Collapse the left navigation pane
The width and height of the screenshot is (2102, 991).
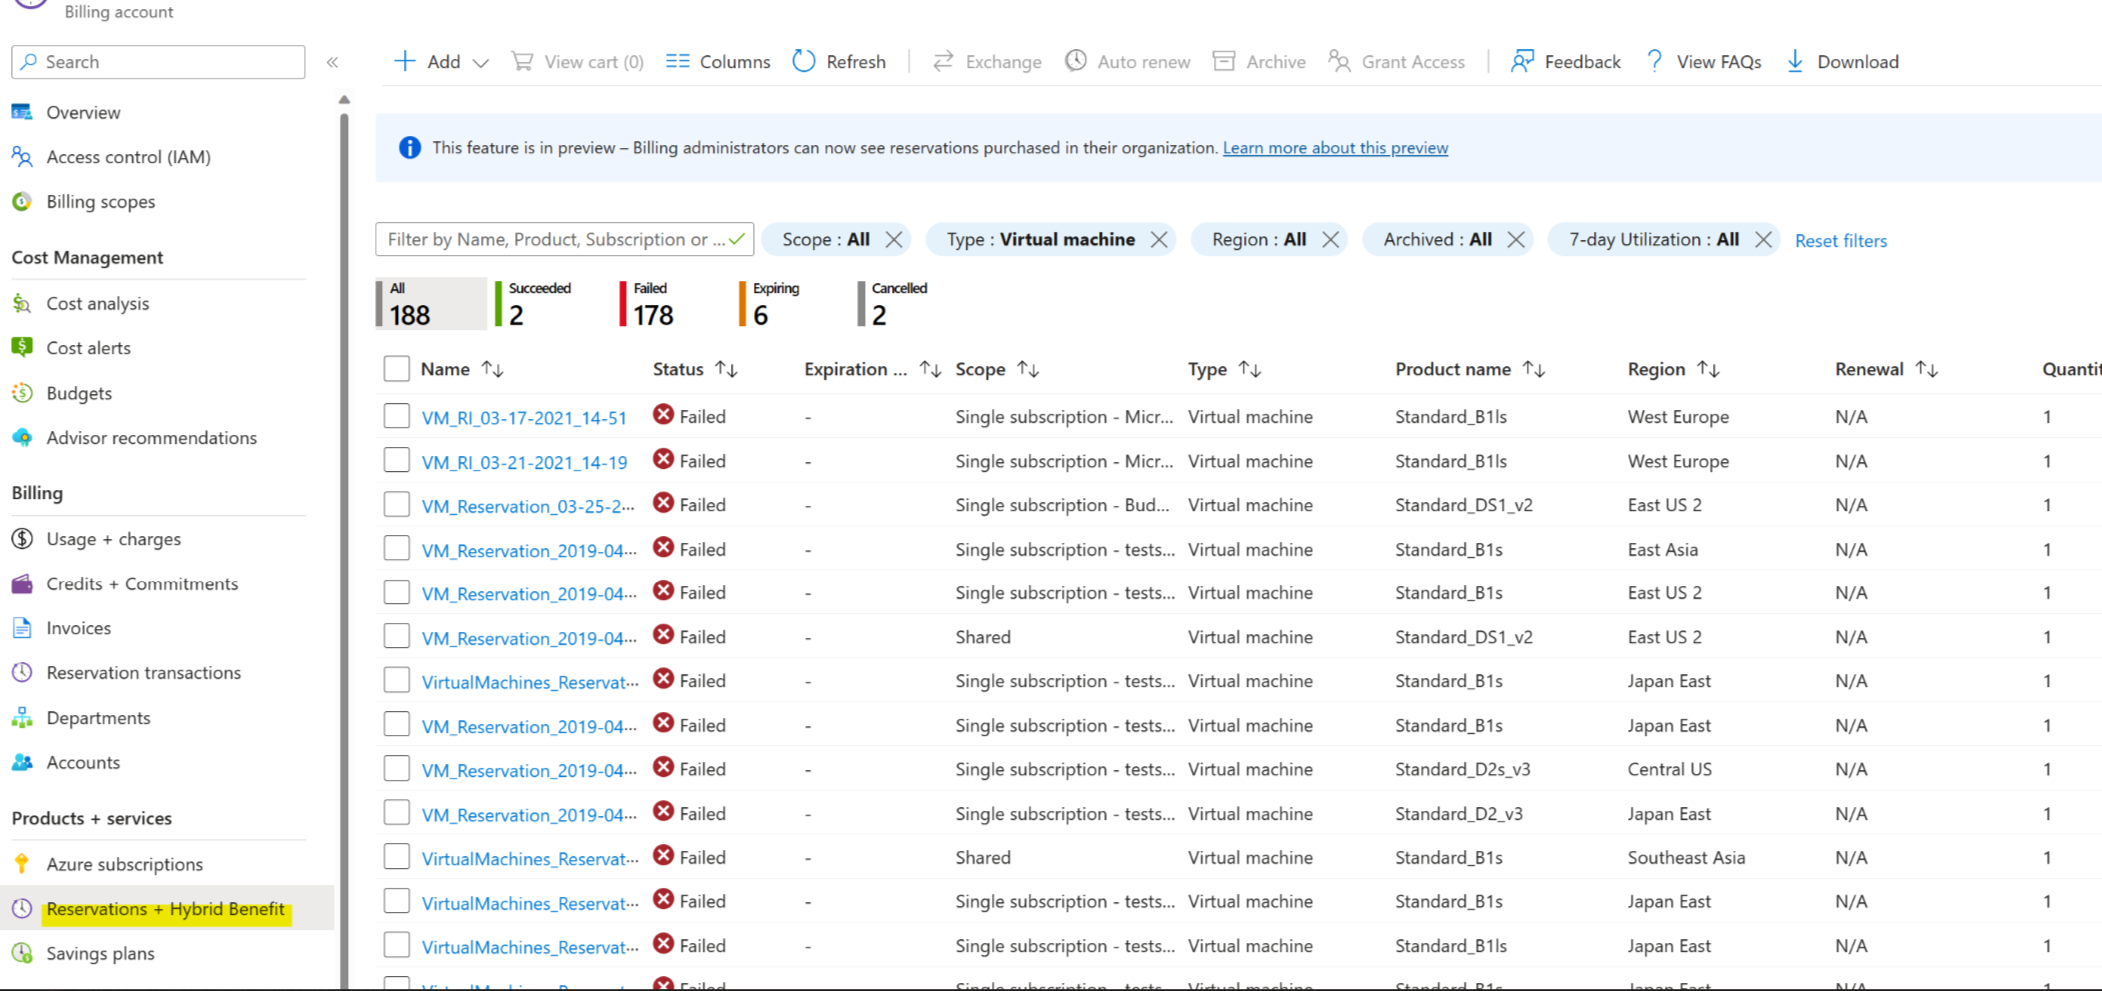point(333,61)
